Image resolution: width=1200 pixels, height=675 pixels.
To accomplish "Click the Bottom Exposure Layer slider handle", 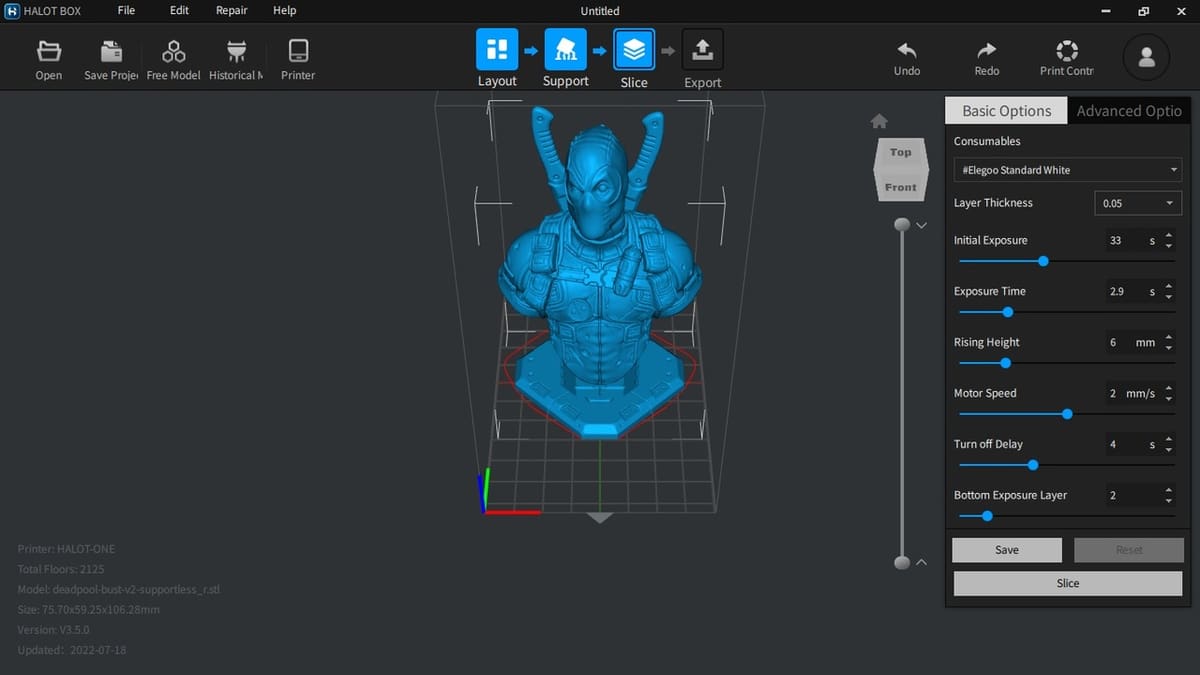I will (987, 516).
